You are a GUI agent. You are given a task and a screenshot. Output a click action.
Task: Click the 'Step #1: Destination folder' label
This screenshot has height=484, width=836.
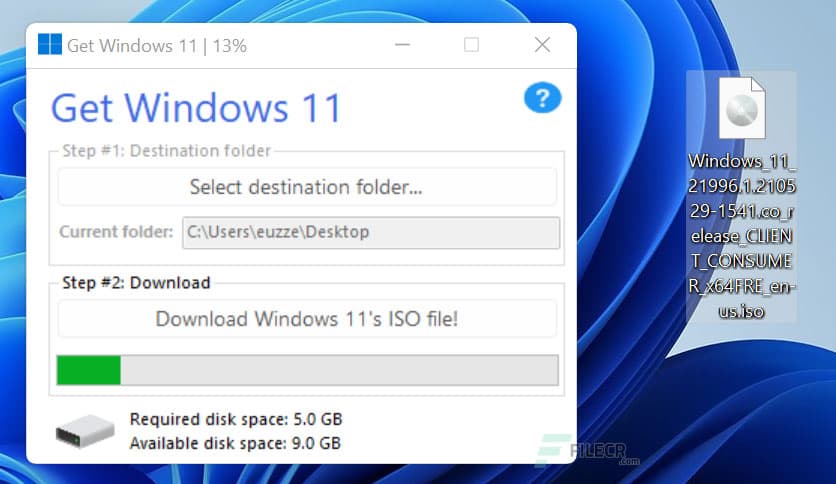tap(166, 151)
